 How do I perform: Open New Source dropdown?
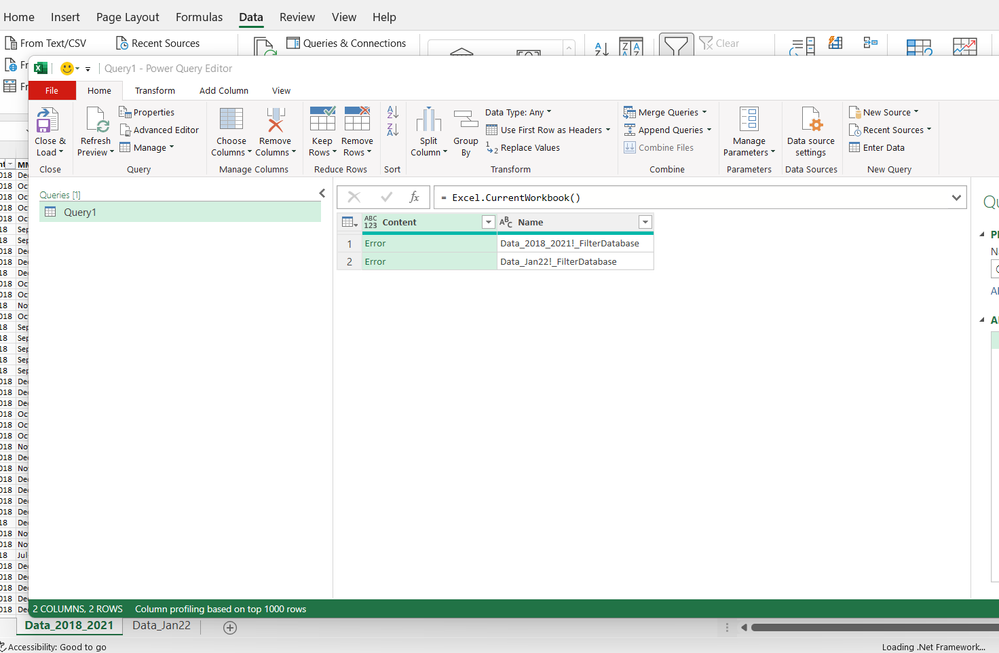pos(884,112)
